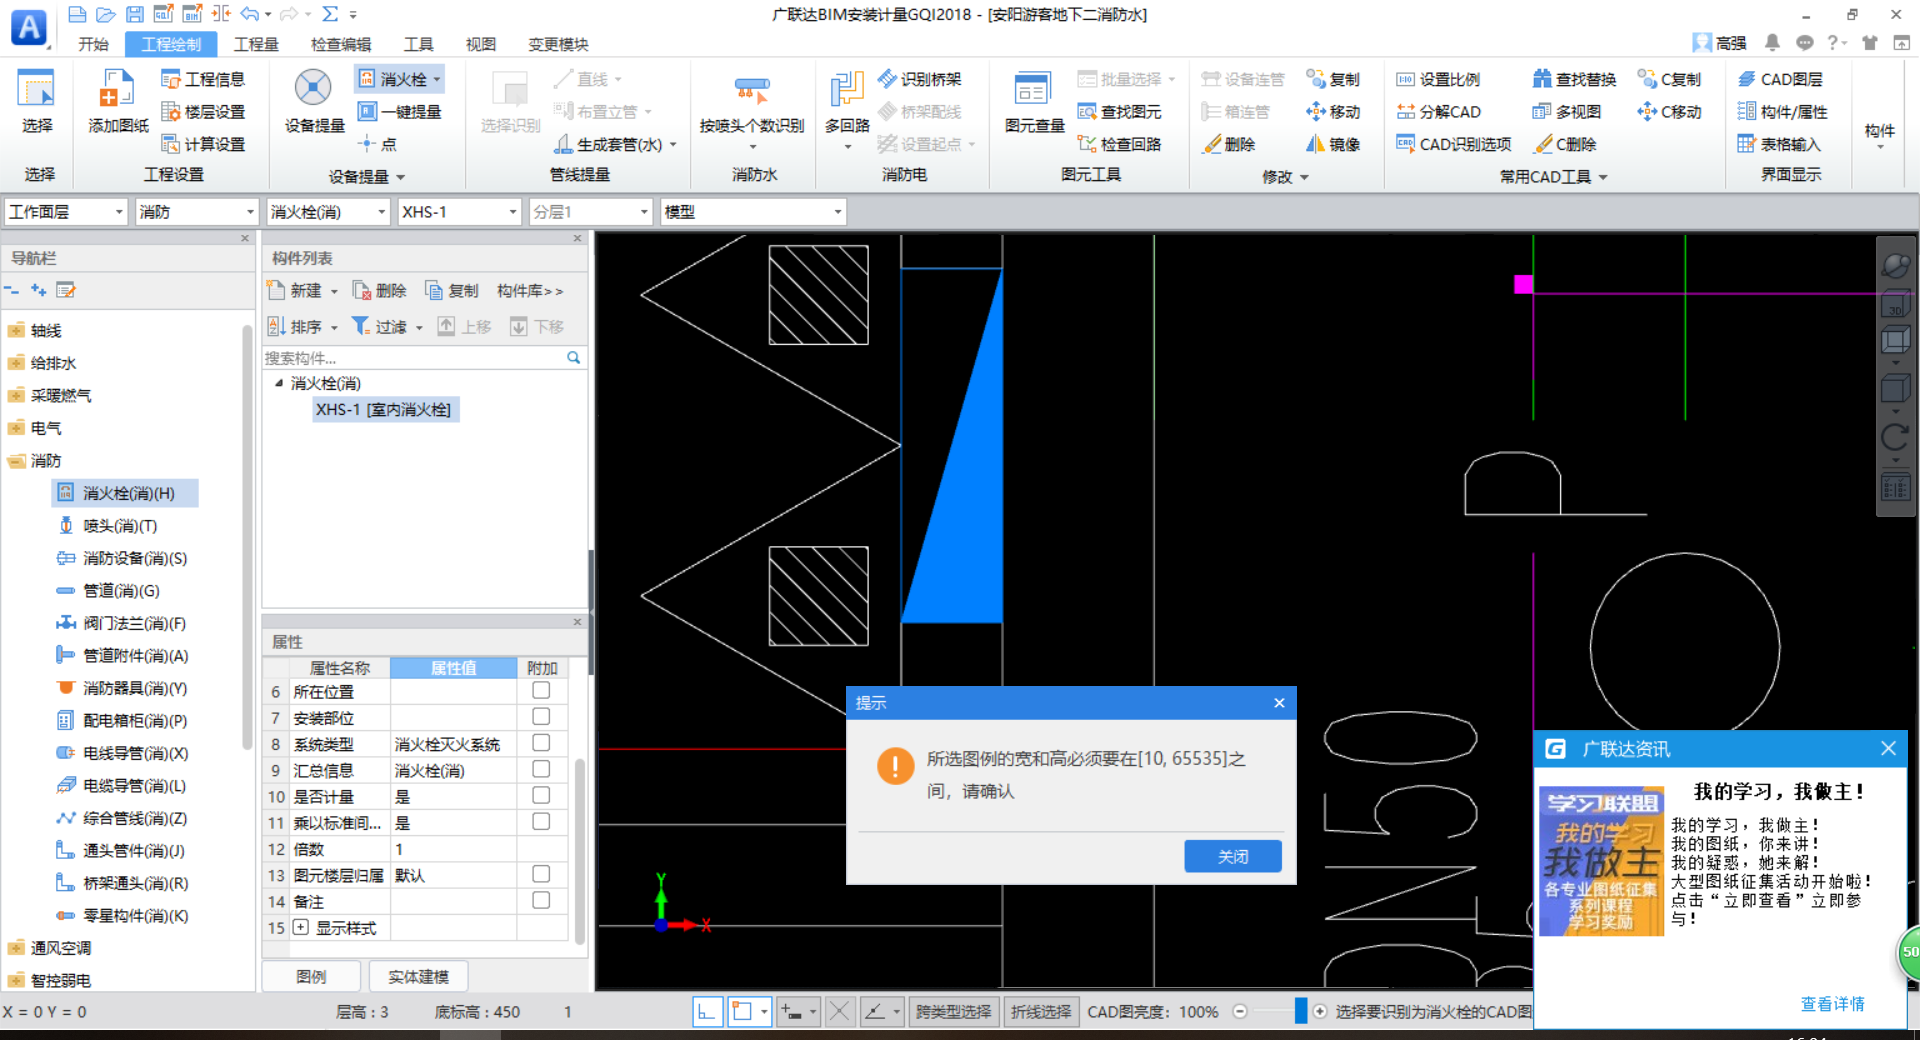
Task: Click 查找替换 find and replace tool
Action: point(1575,79)
